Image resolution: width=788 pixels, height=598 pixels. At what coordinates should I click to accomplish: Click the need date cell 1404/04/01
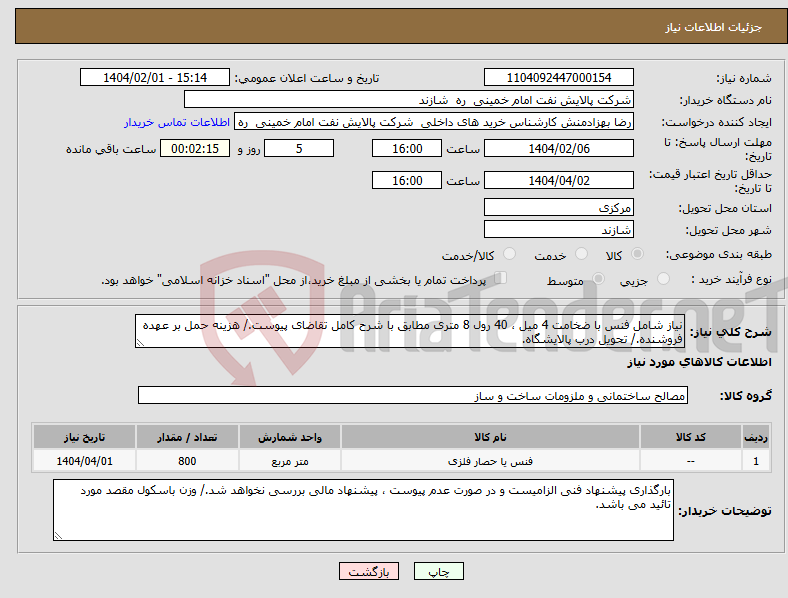click(84, 461)
